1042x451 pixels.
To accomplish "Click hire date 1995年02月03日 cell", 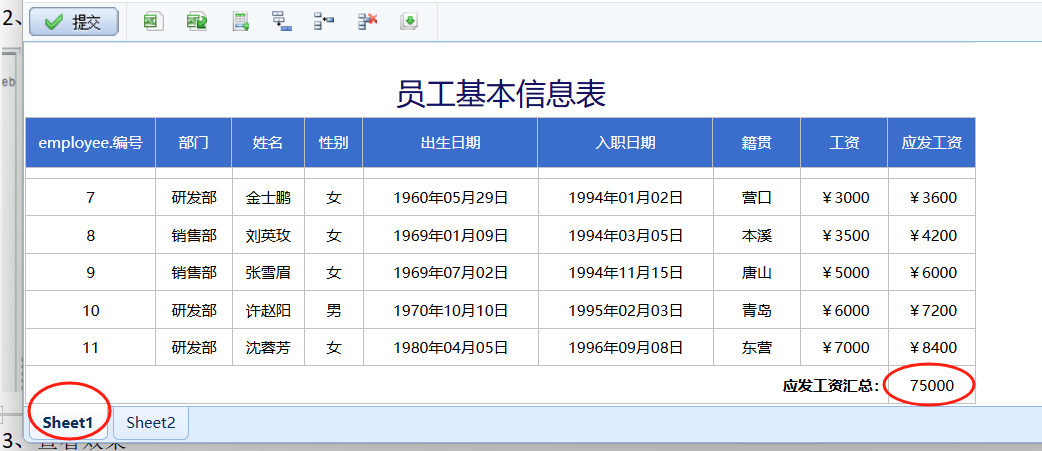I will pos(625,311).
